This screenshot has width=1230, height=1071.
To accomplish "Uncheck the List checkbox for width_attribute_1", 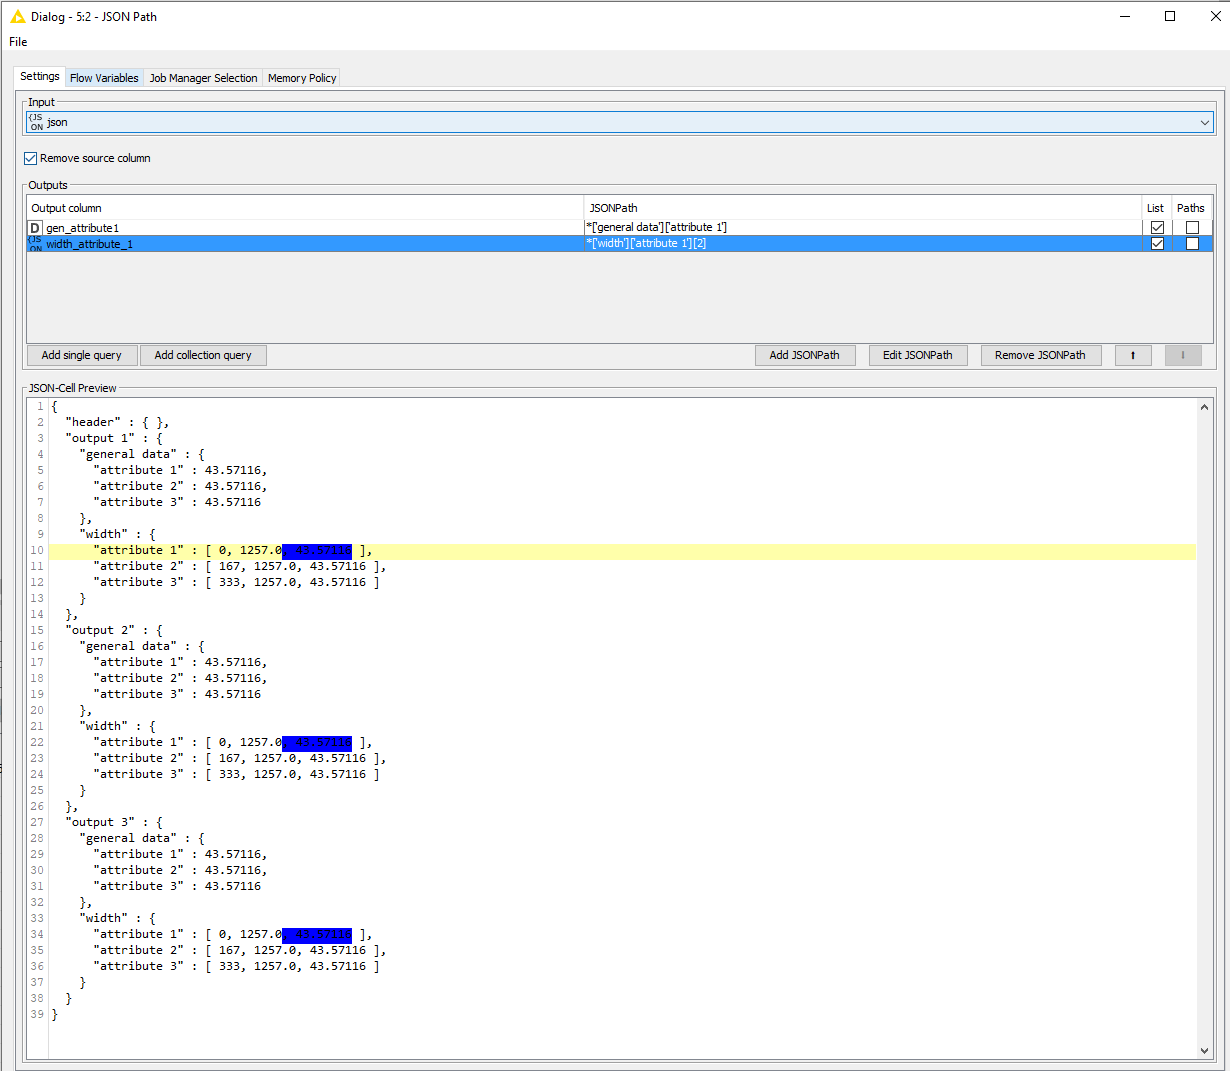I will 1157,243.
